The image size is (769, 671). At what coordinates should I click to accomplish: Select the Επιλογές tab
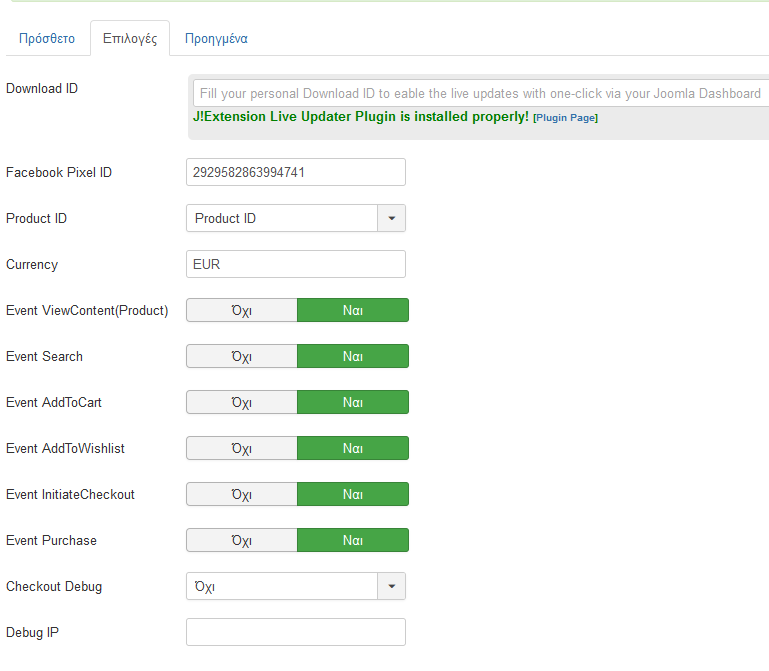click(130, 38)
